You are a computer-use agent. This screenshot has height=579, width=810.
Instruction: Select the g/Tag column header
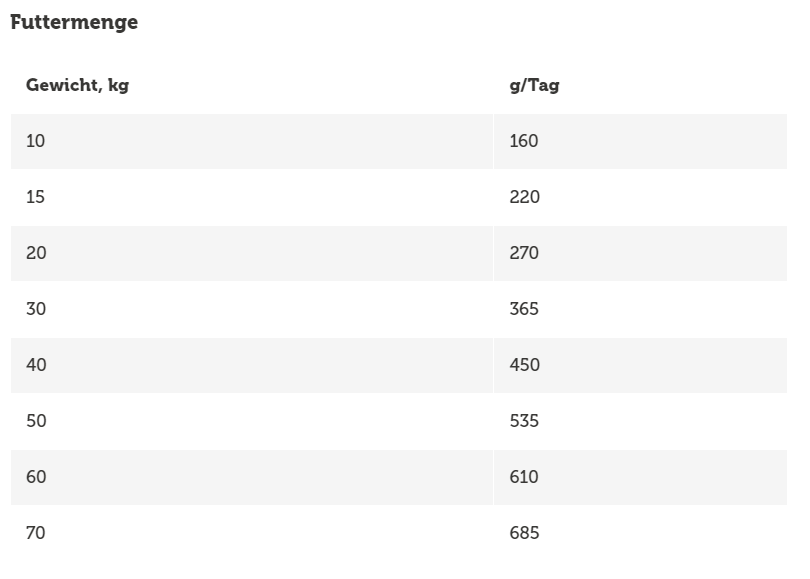[534, 85]
